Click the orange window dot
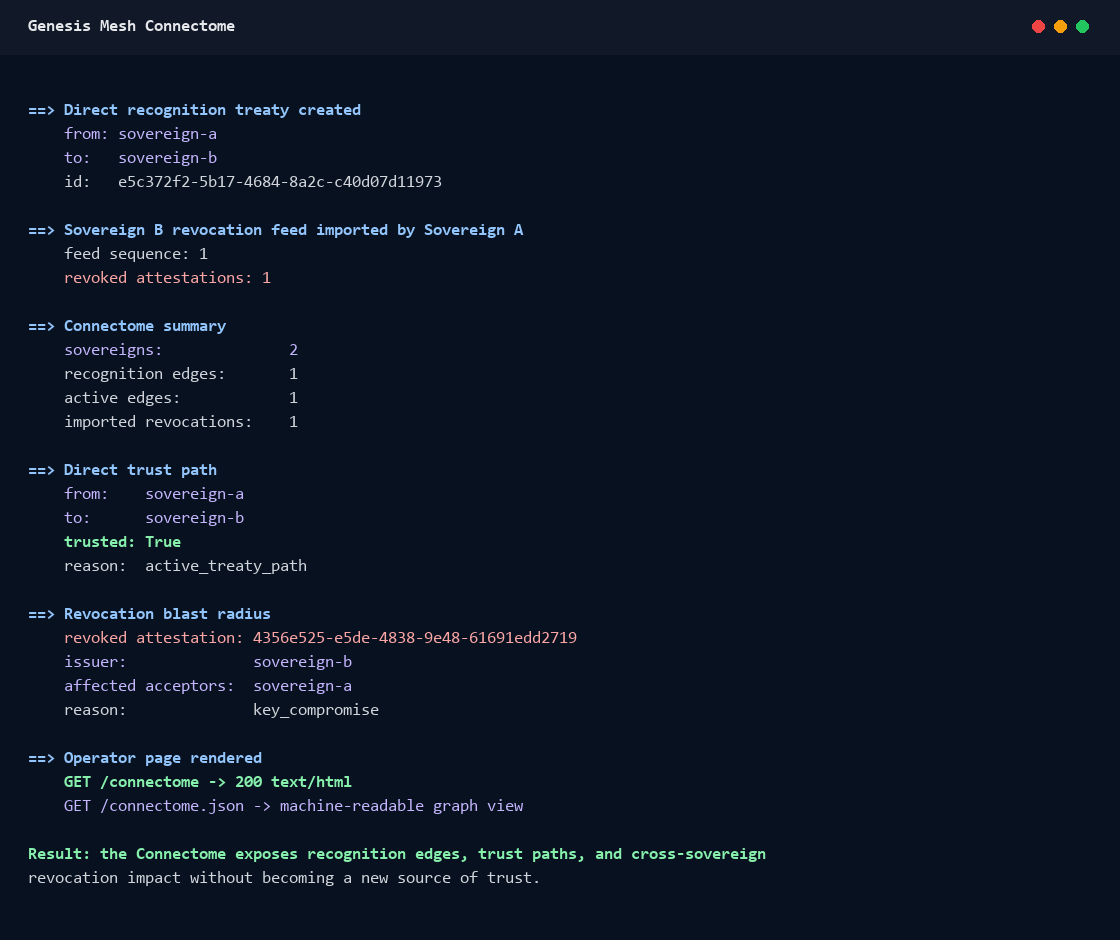 [1061, 26]
